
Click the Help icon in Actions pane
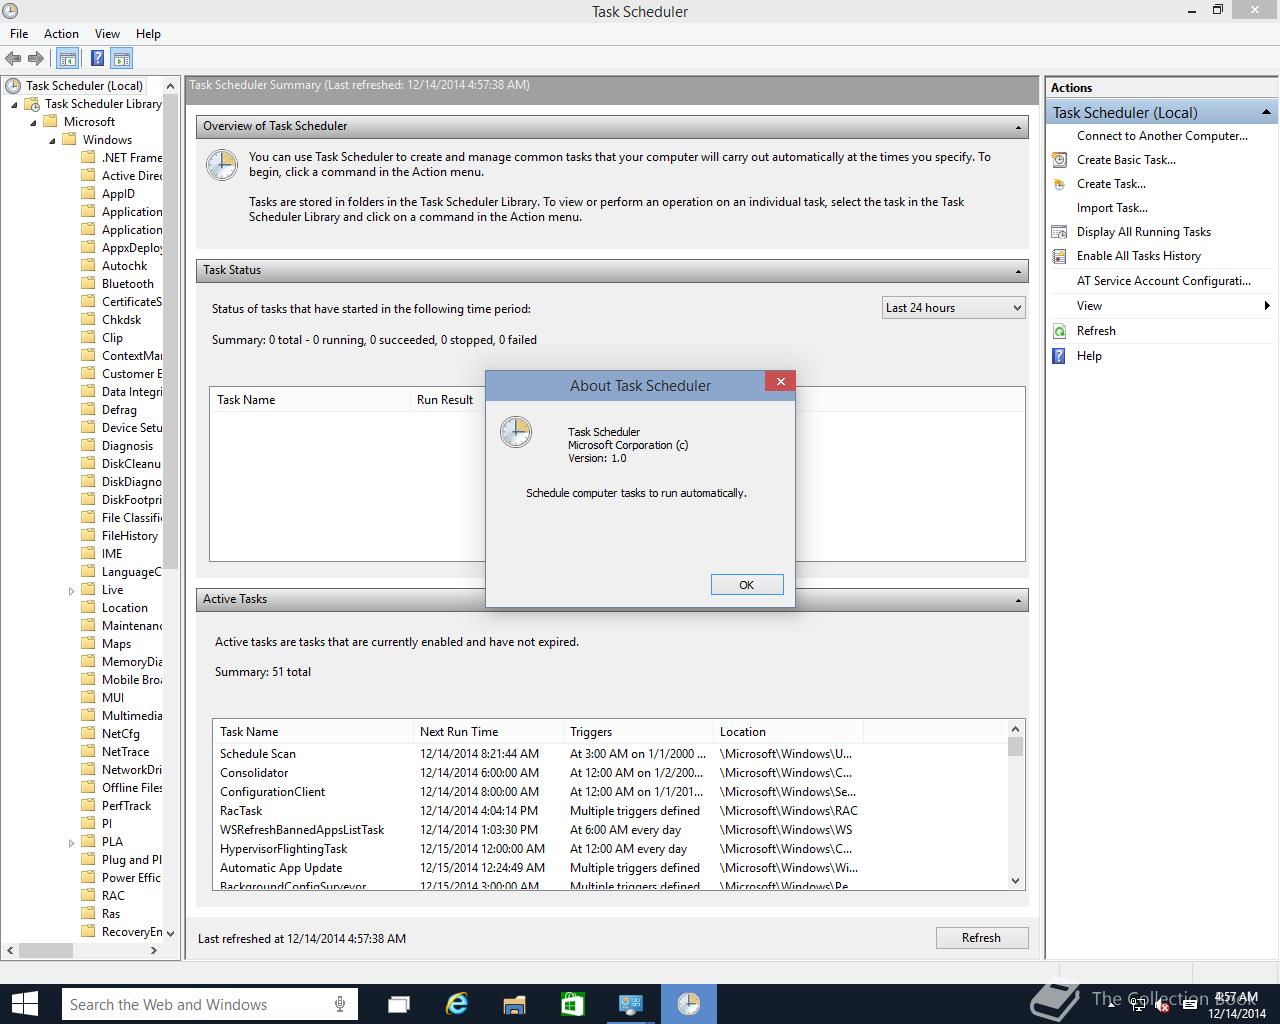(1059, 356)
